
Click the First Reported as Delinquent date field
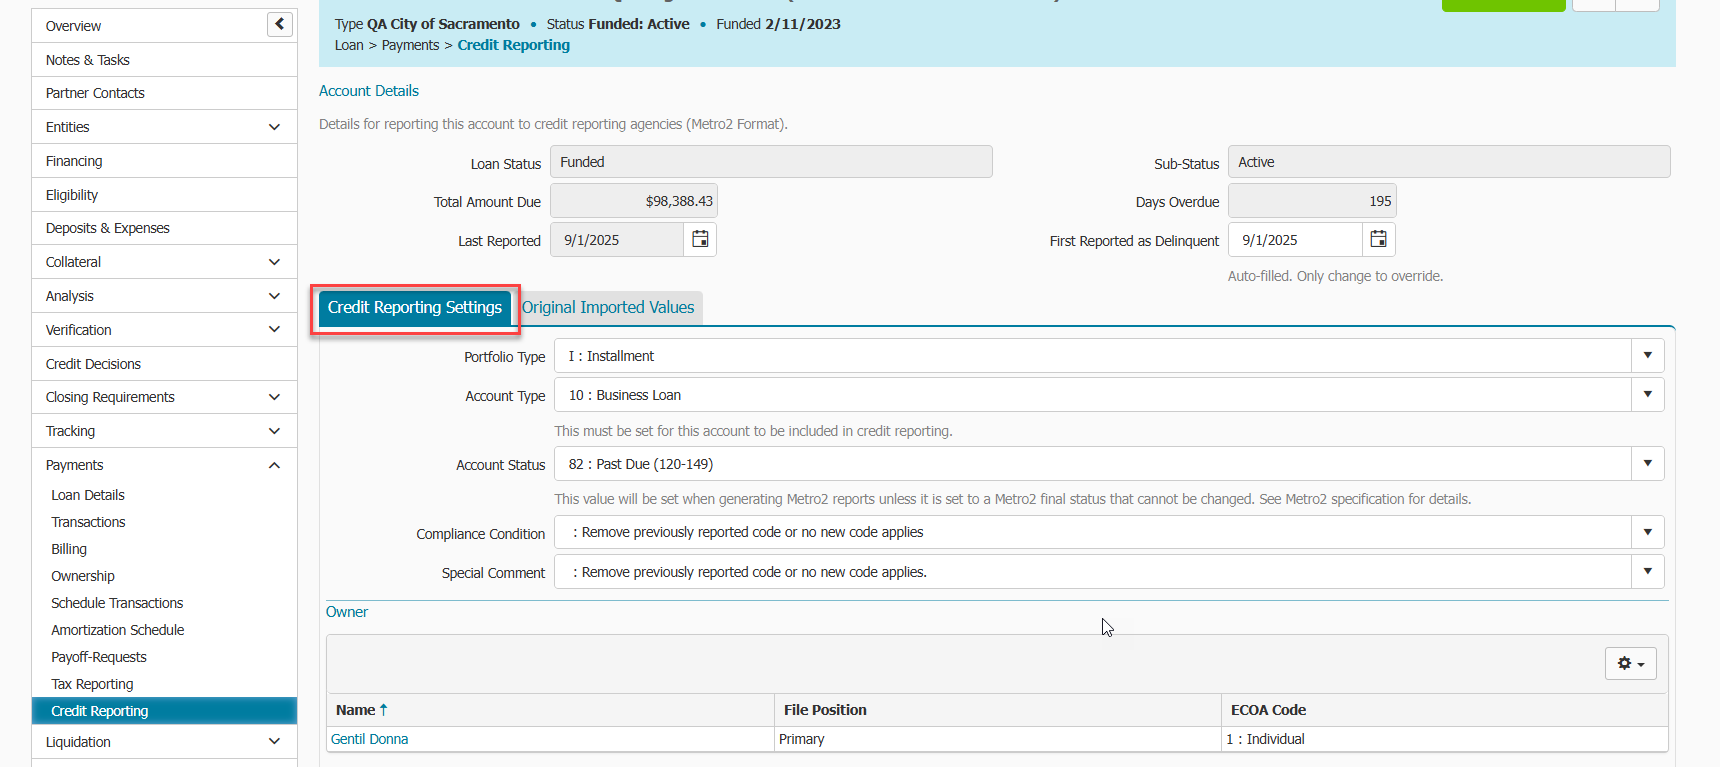(1295, 240)
